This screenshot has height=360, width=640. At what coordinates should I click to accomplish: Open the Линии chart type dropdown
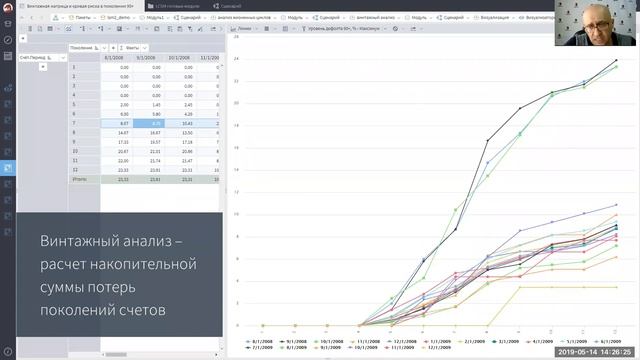256,29
